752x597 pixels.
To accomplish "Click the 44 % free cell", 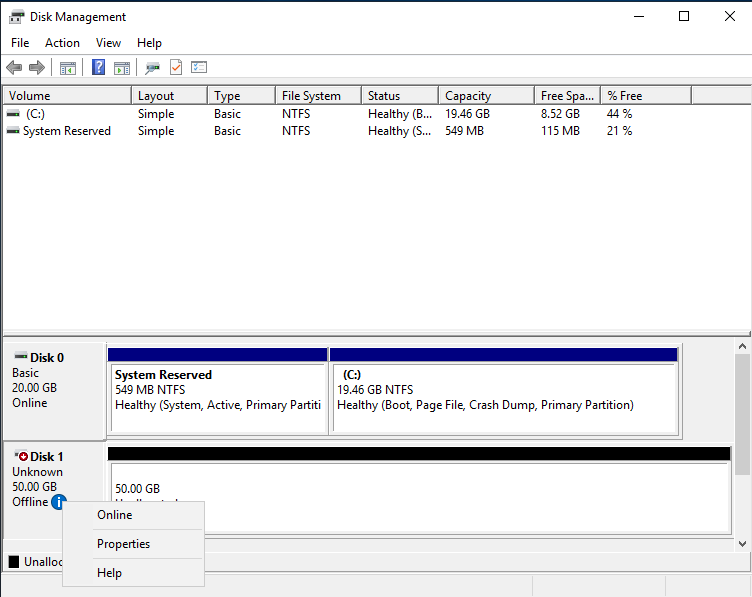I will click(x=619, y=114).
